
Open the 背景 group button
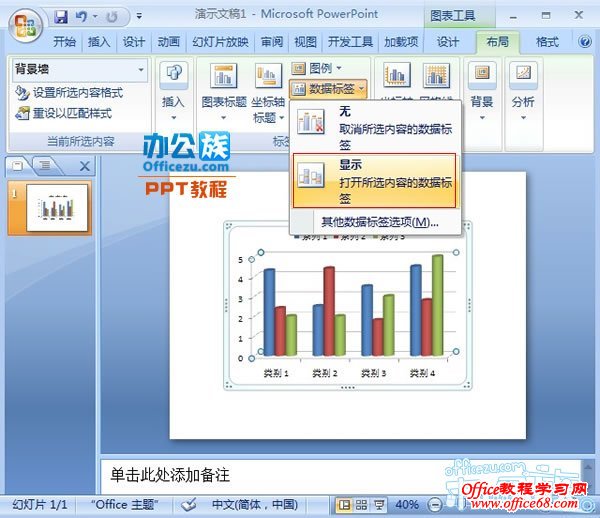pyautogui.click(x=482, y=91)
